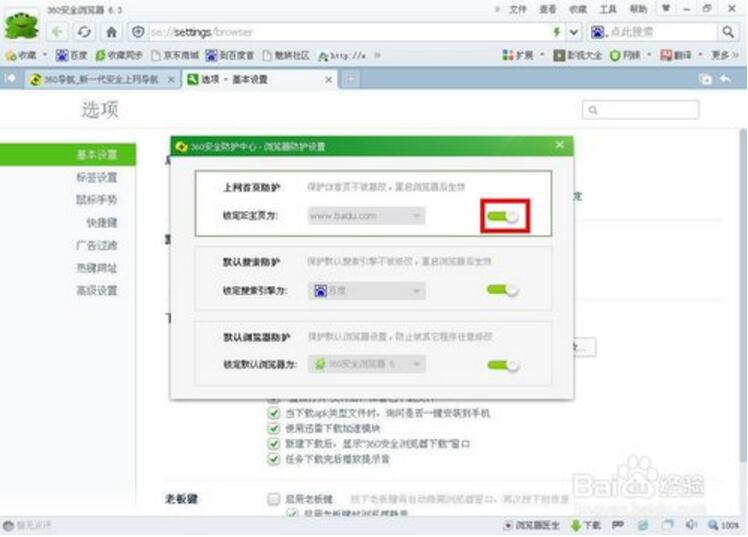Select 鼠标手势 in the settings sidebar
This screenshot has width=748, height=537.
pos(97,199)
